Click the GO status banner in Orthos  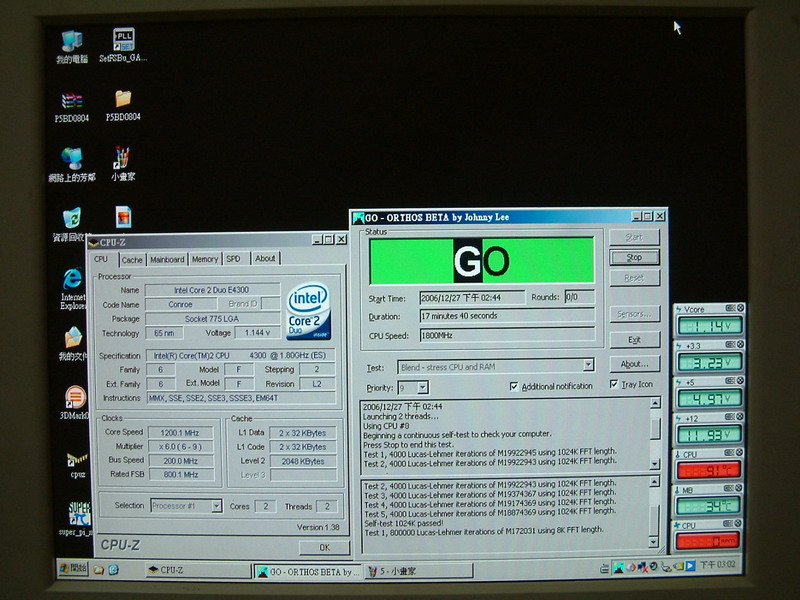[482, 261]
